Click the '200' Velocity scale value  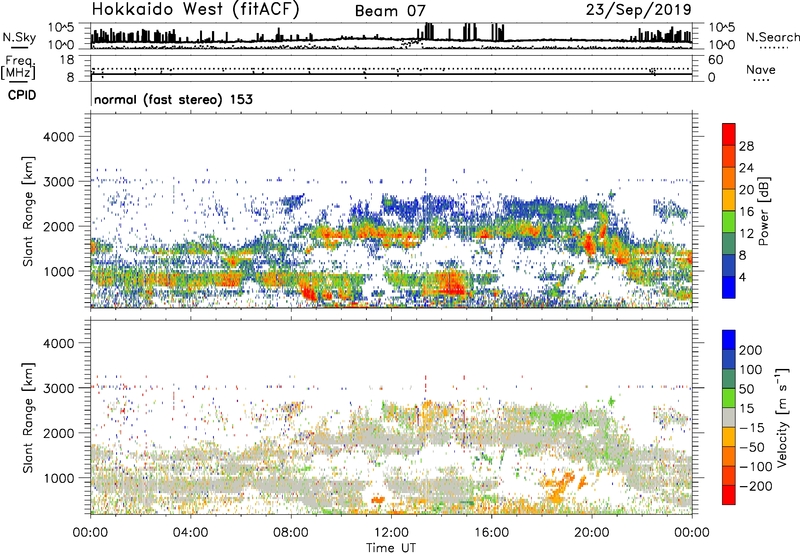751,350
